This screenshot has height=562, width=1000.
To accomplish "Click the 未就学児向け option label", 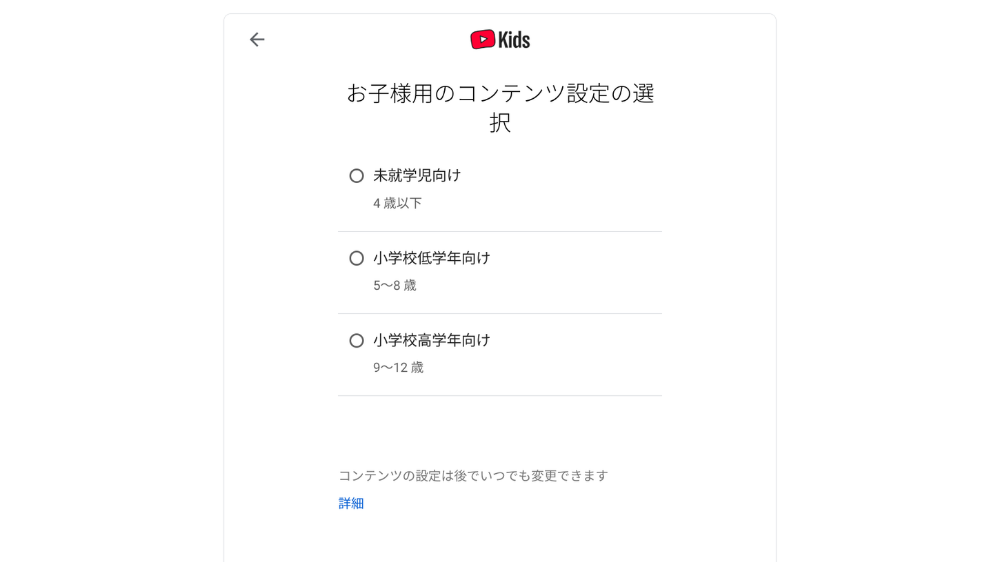I will [417, 175].
